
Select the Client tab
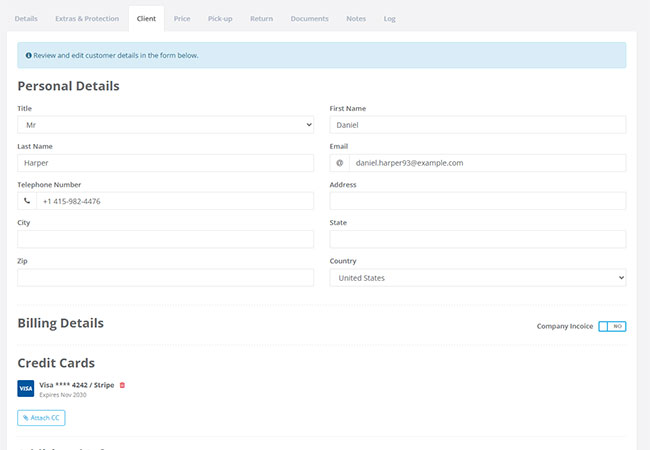[146, 19]
